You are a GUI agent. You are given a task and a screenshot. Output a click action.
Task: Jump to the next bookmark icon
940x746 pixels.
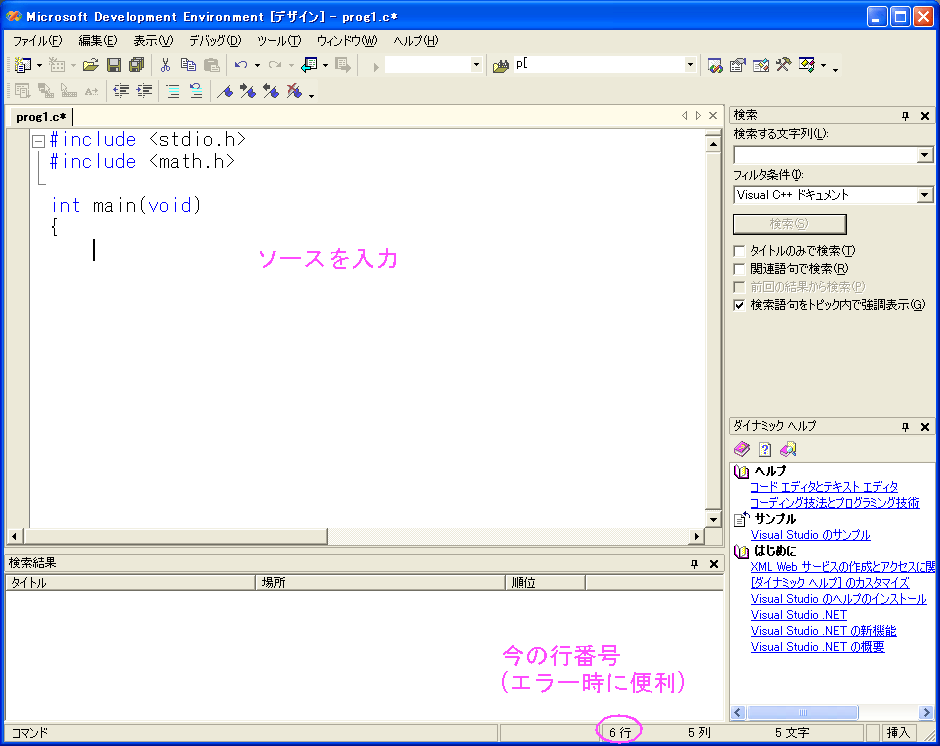(x=248, y=91)
